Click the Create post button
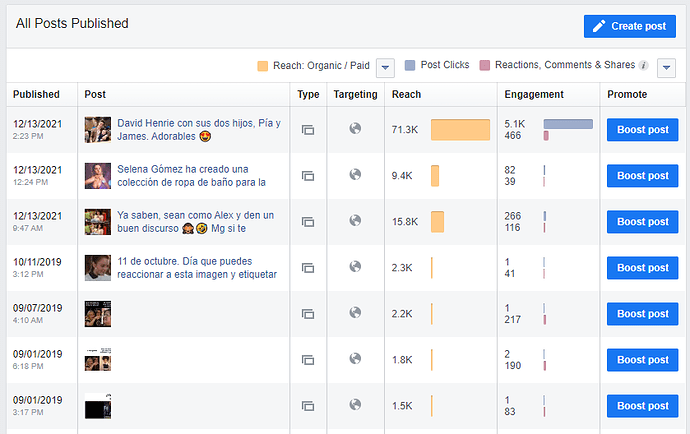Screen dimensions: 690x434 (x=629, y=26)
